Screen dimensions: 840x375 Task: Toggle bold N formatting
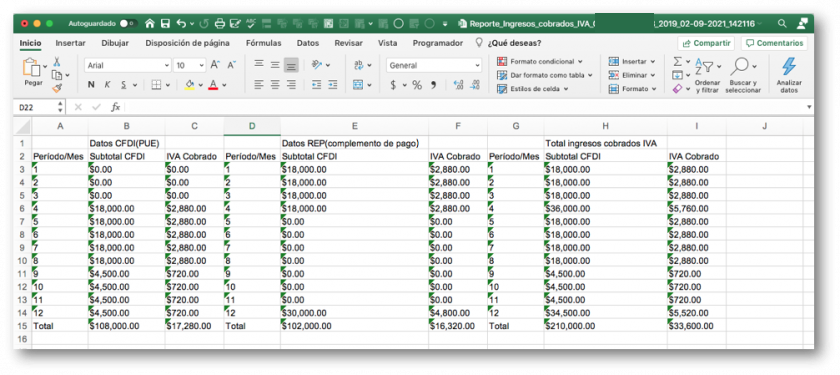point(91,85)
